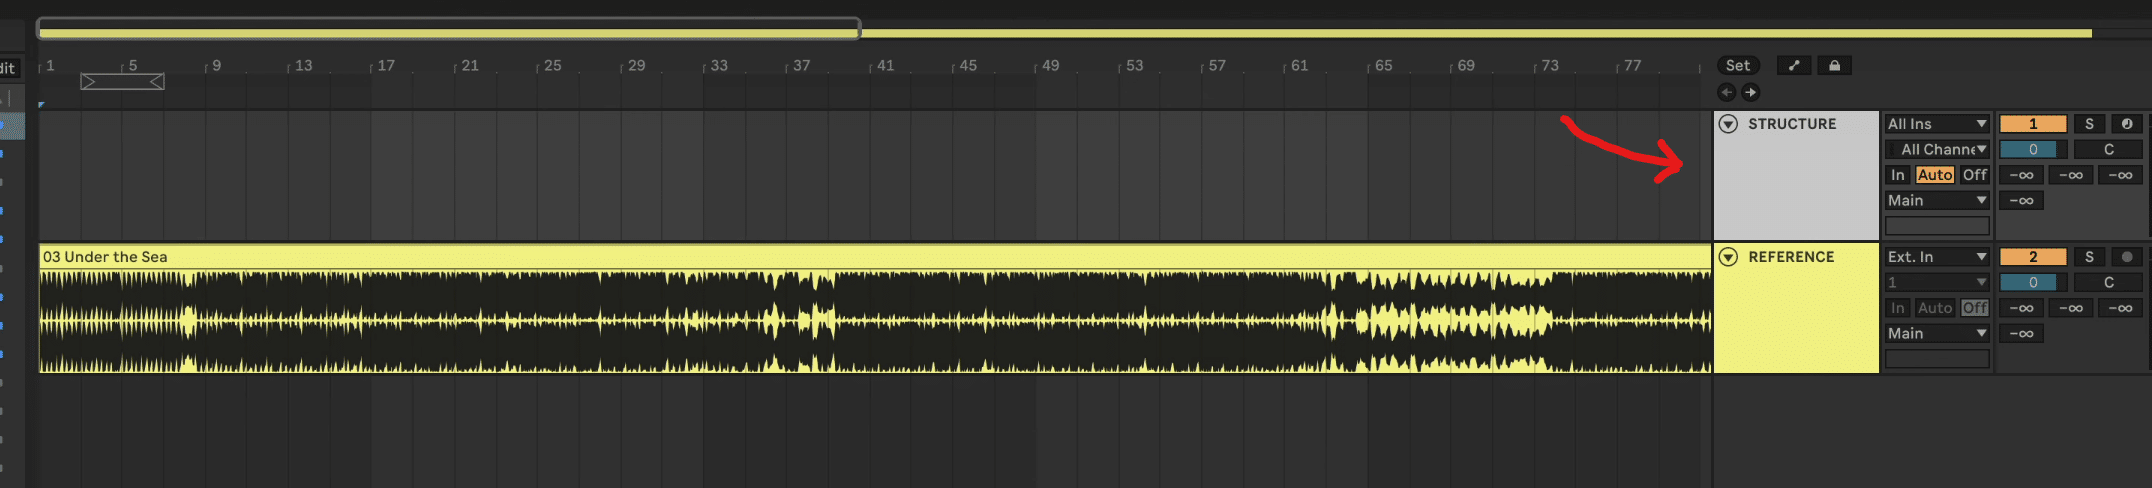This screenshot has width=2152, height=488.
Task: Toggle REFERENCE track activator button 2
Action: tap(2032, 257)
